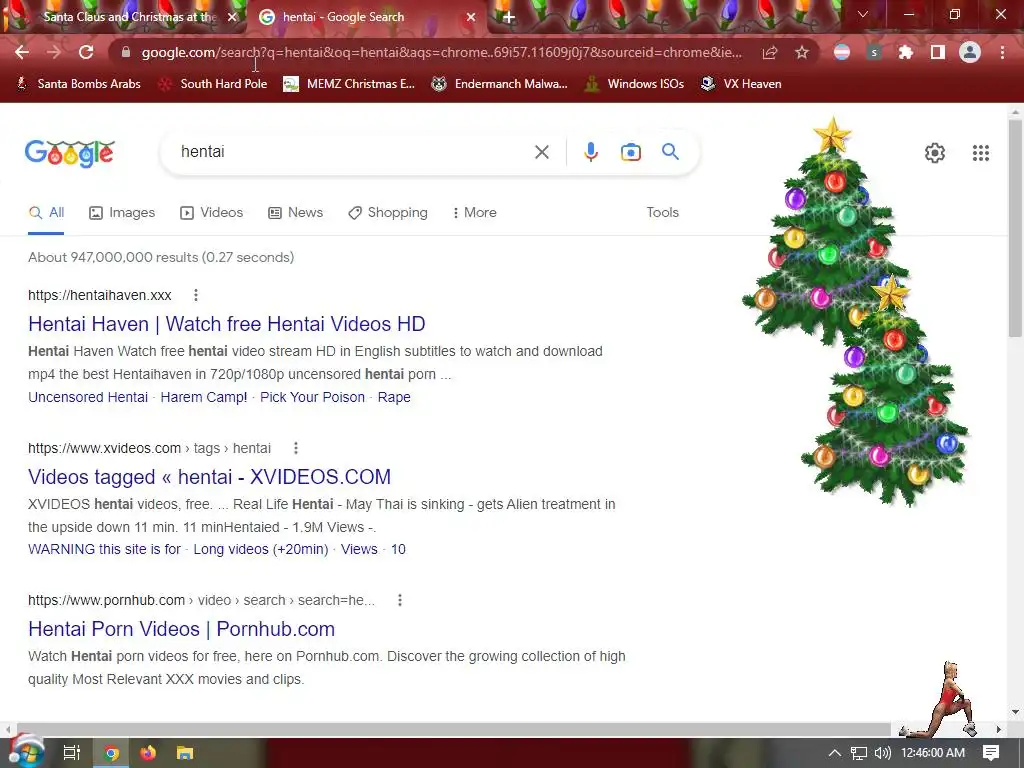
Task: Share this page via address bar icon
Action: [x=770, y=52]
